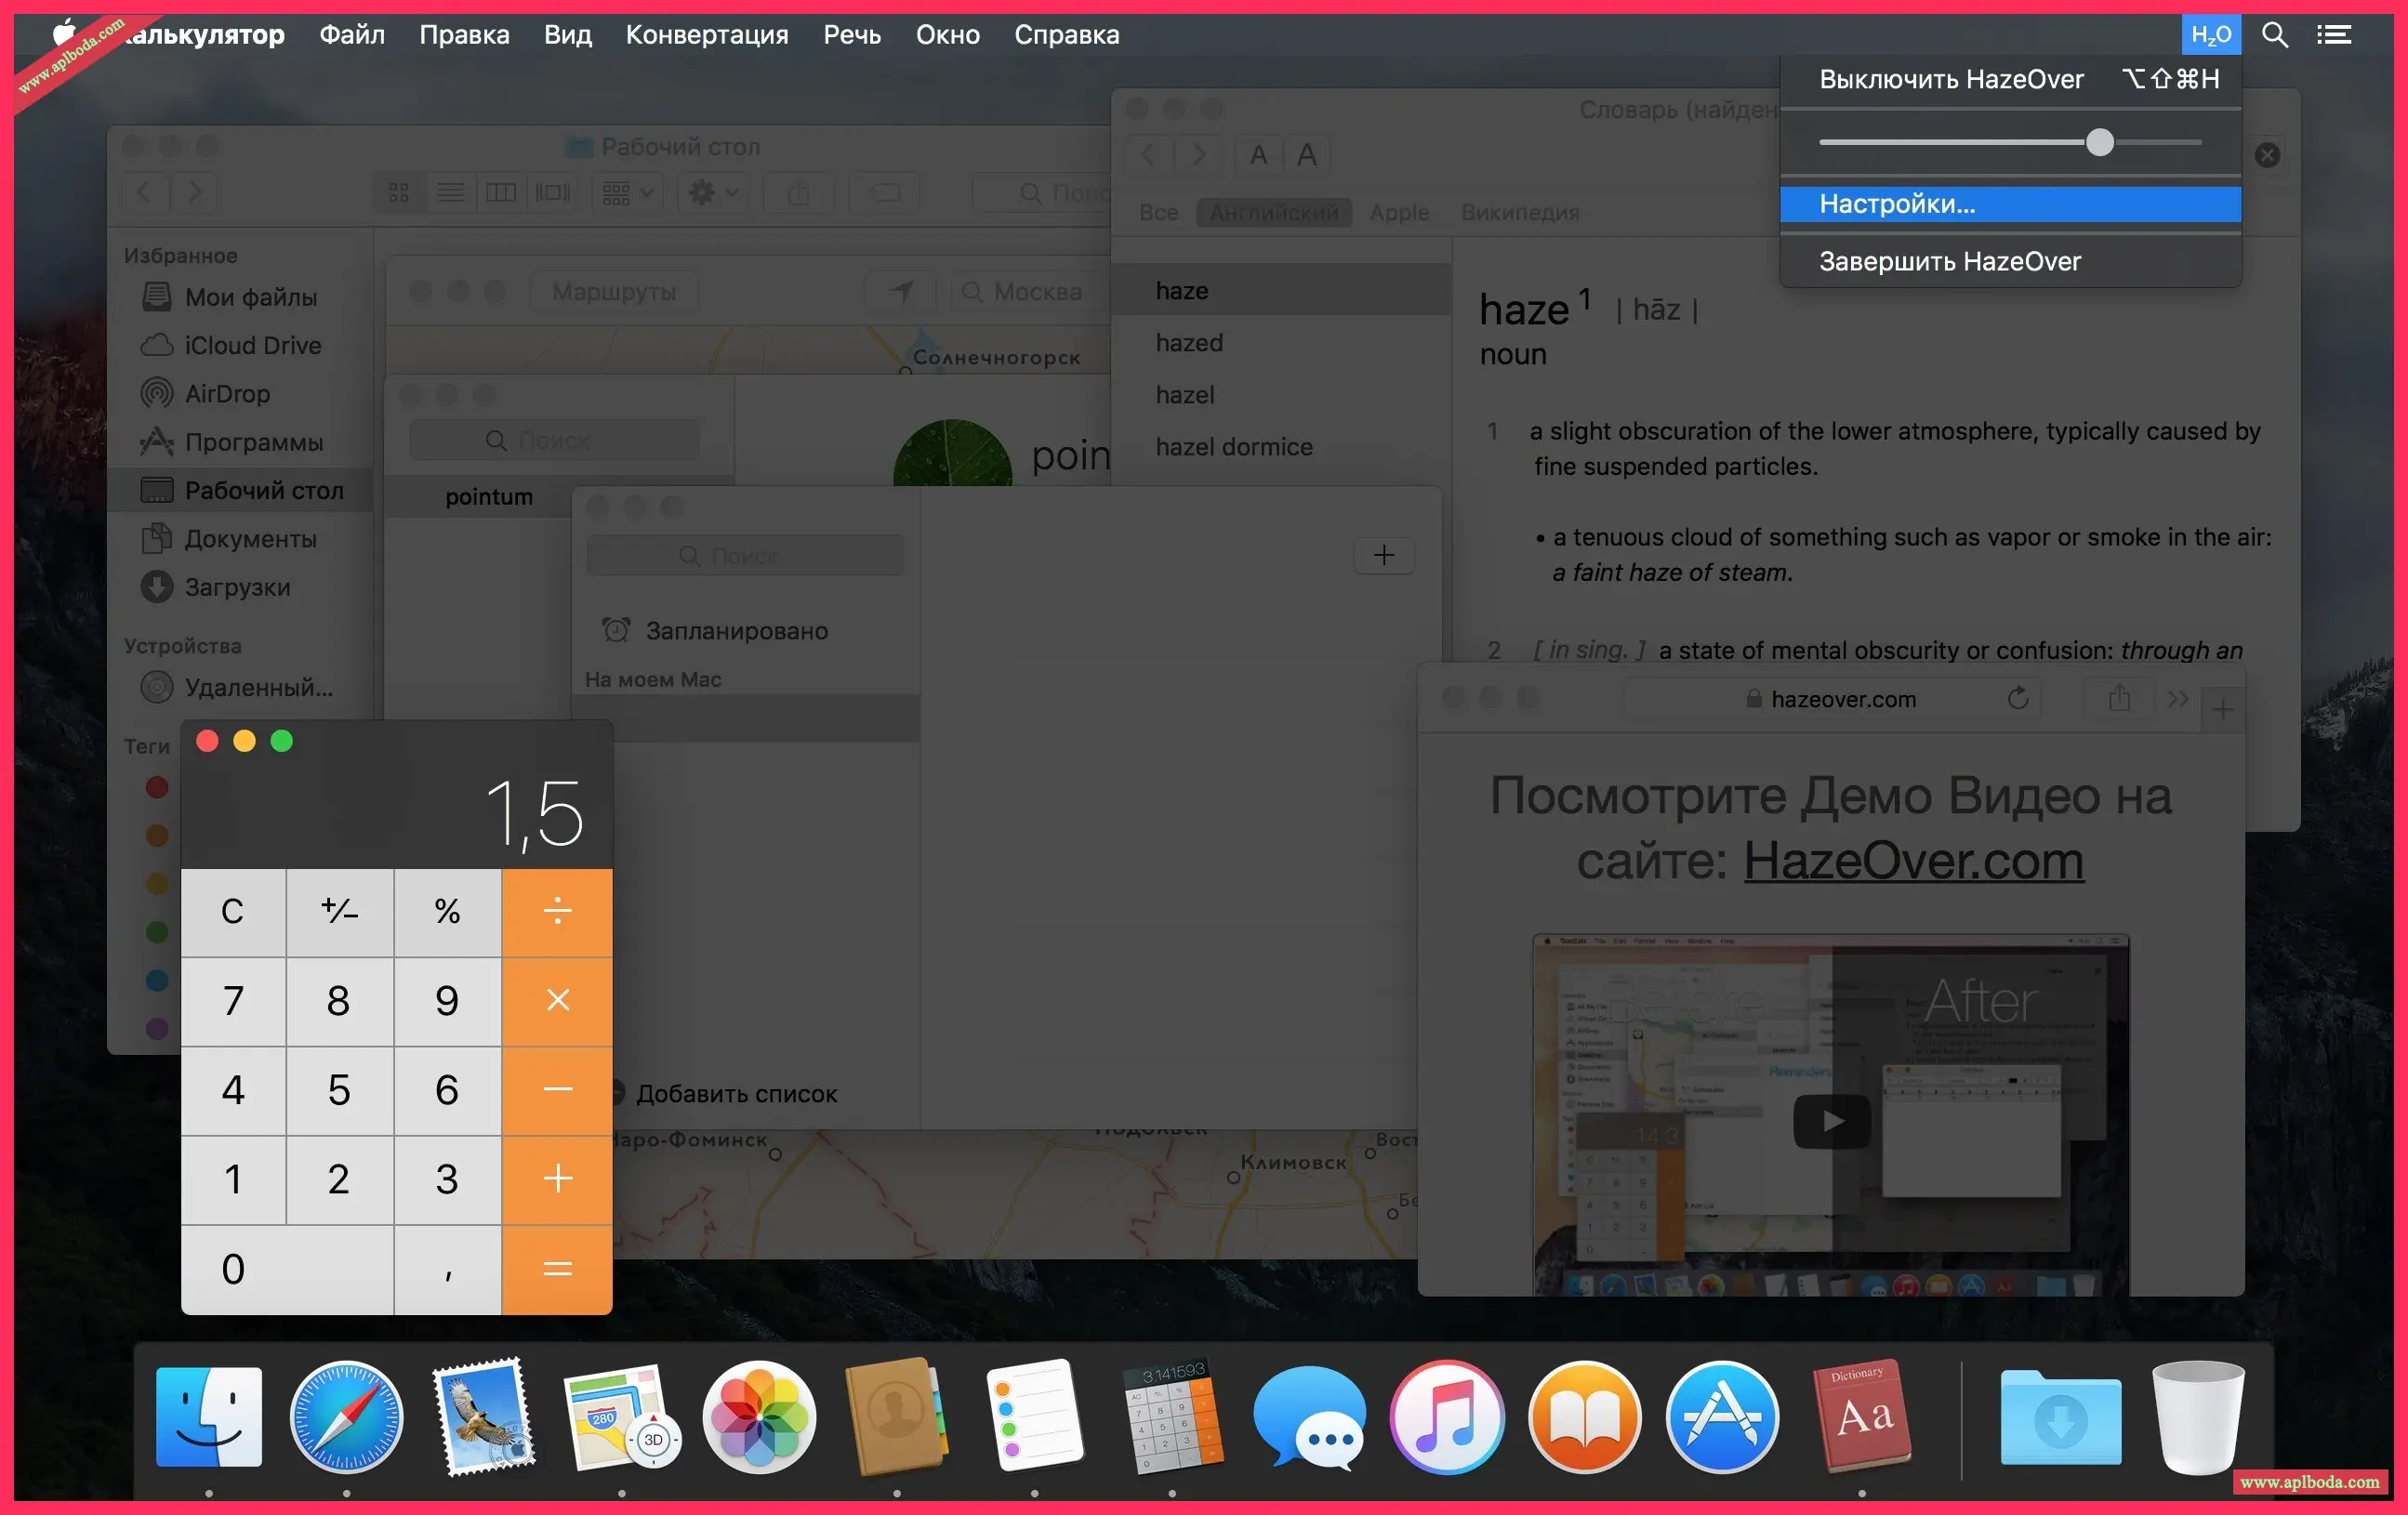Image resolution: width=2408 pixels, height=1515 pixels.
Task: Switch Finder to list view
Action: click(450, 192)
